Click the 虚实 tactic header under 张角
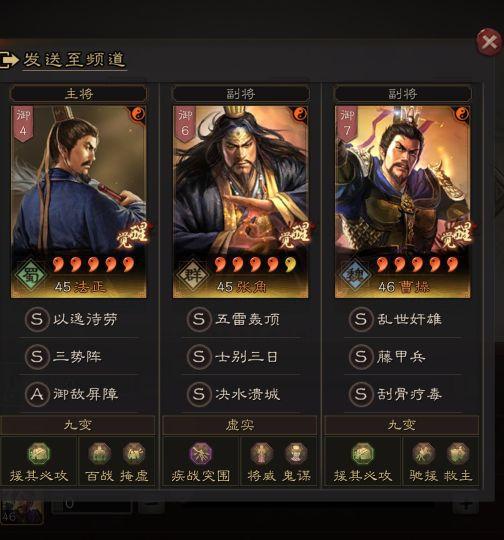 239,425
